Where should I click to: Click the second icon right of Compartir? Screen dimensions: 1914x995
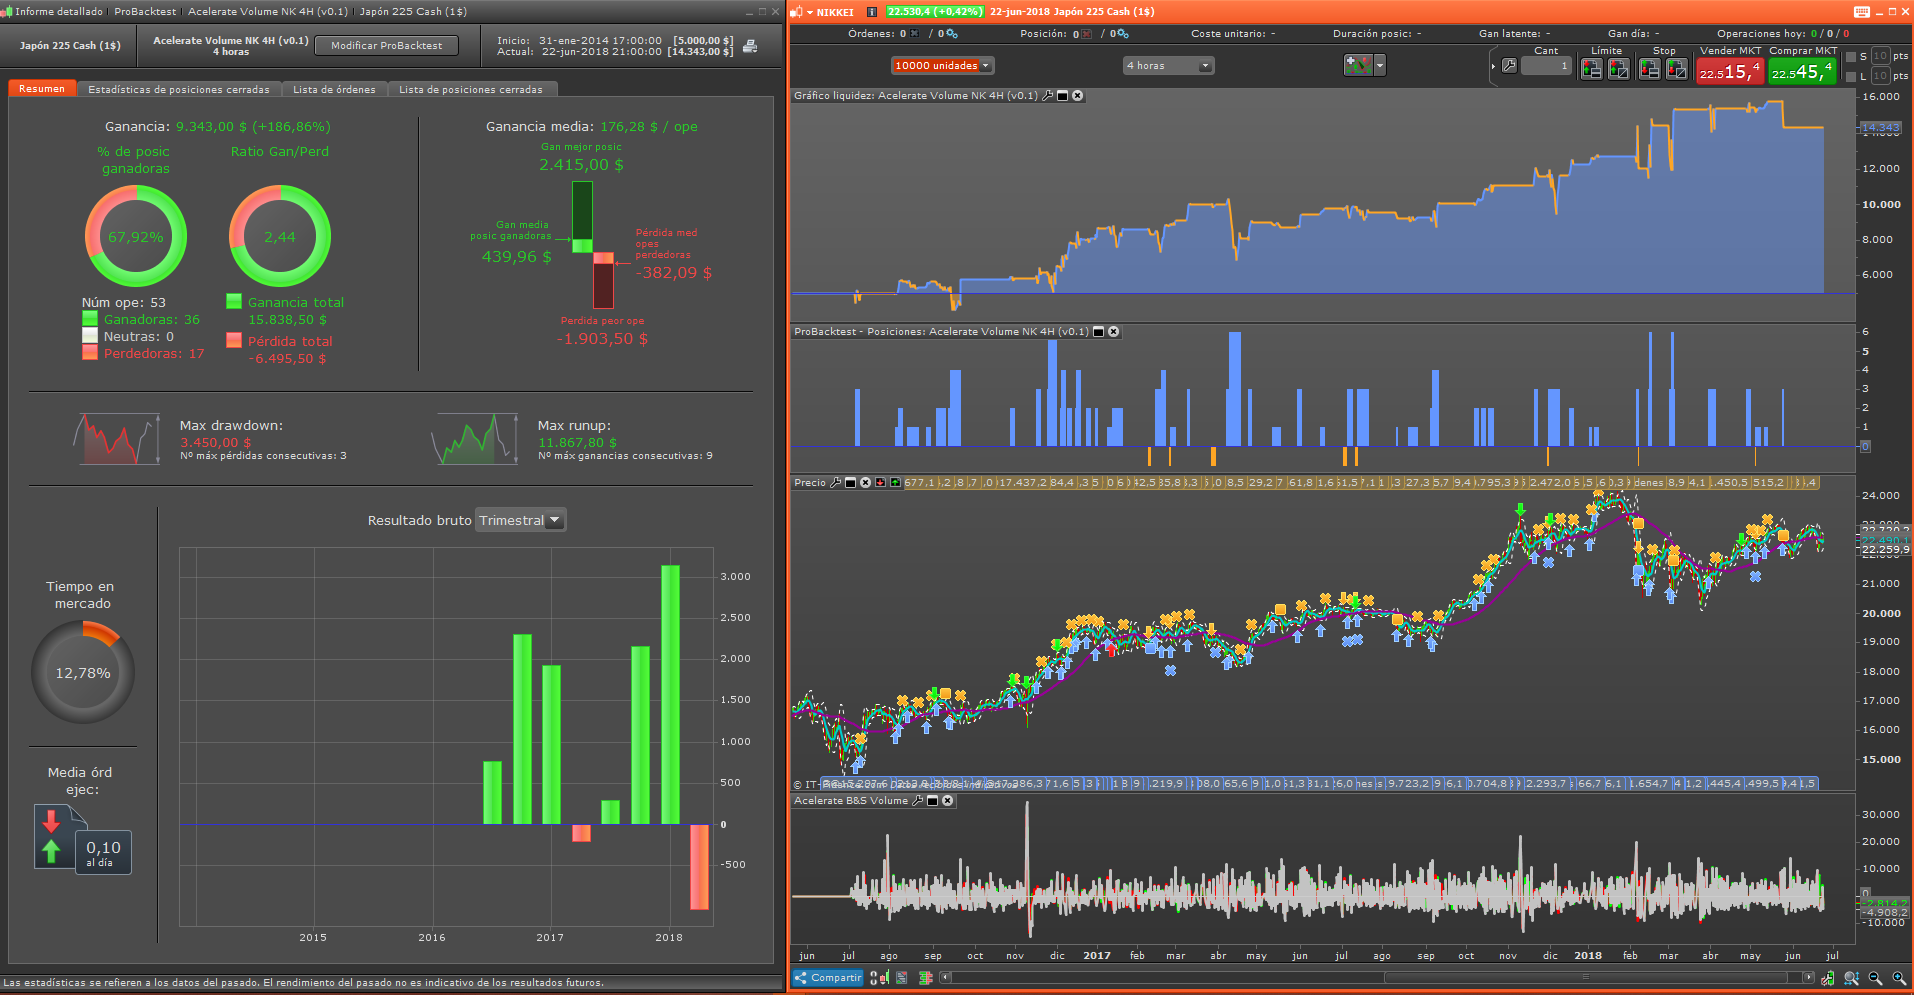[902, 978]
